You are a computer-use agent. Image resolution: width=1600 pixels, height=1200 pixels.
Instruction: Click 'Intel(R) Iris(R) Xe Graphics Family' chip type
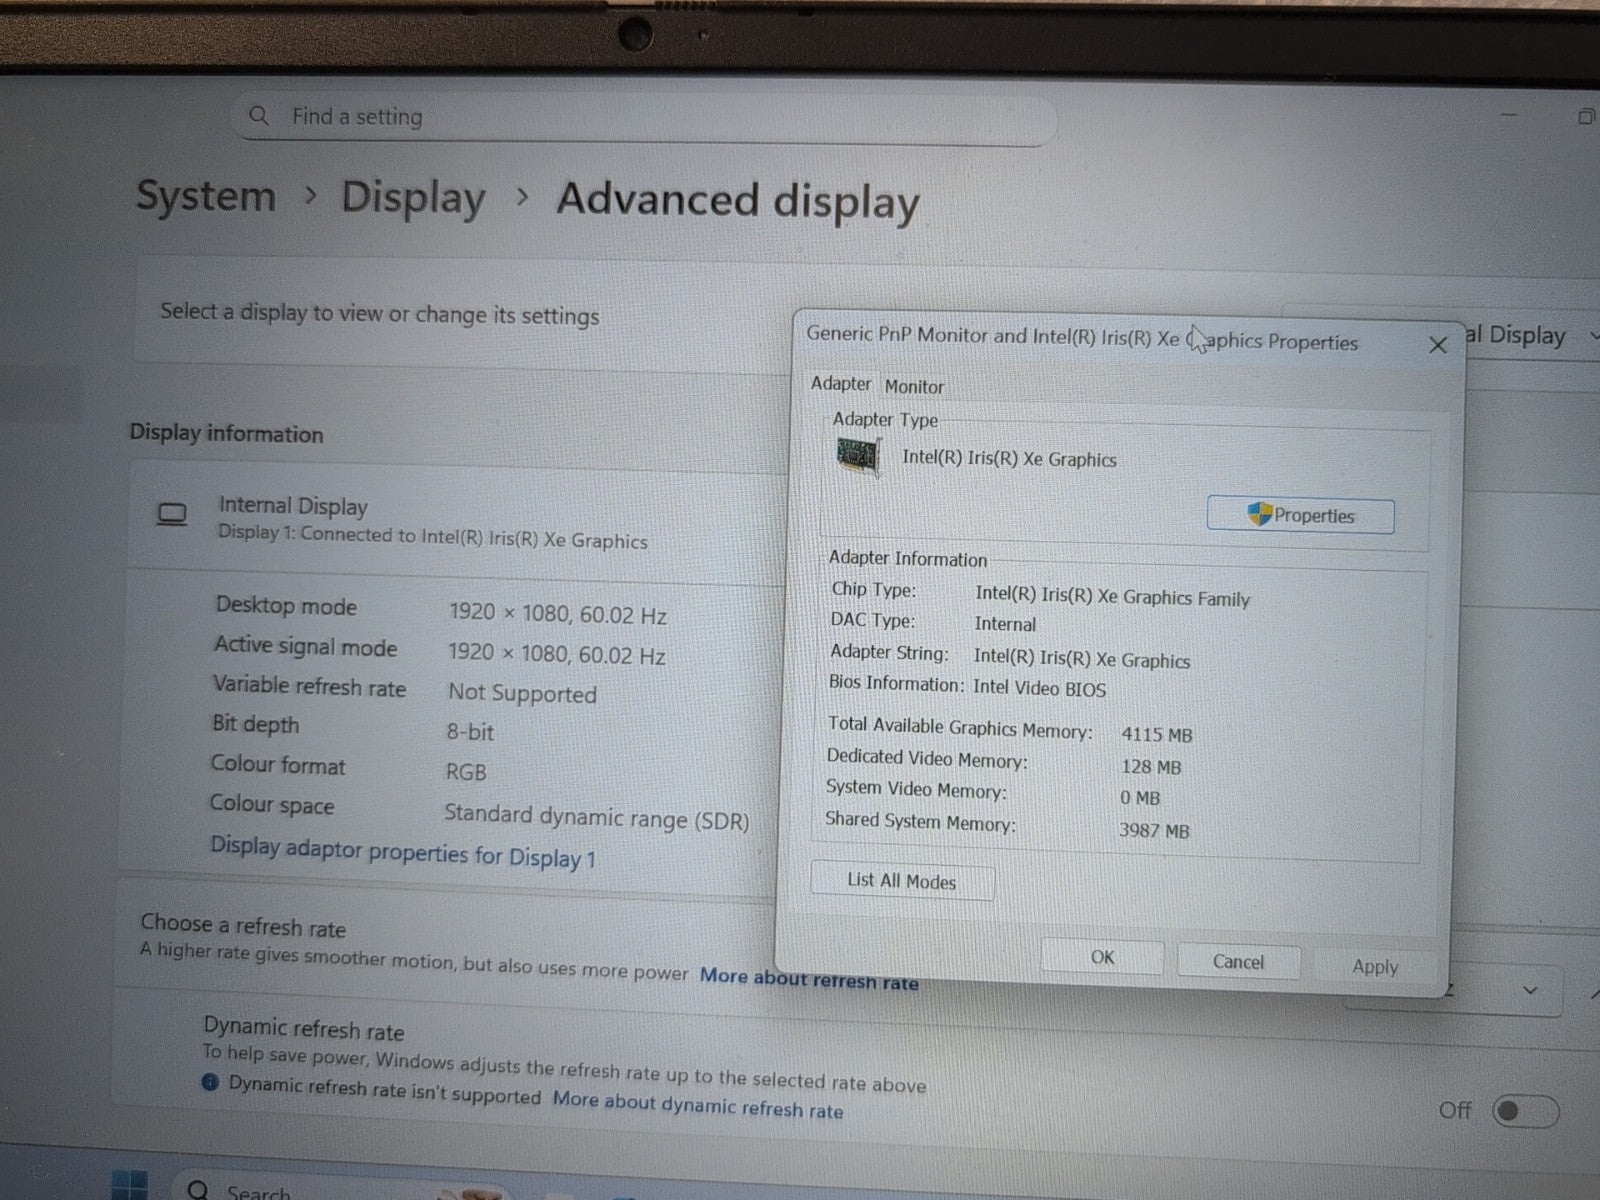coord(1112,596)
